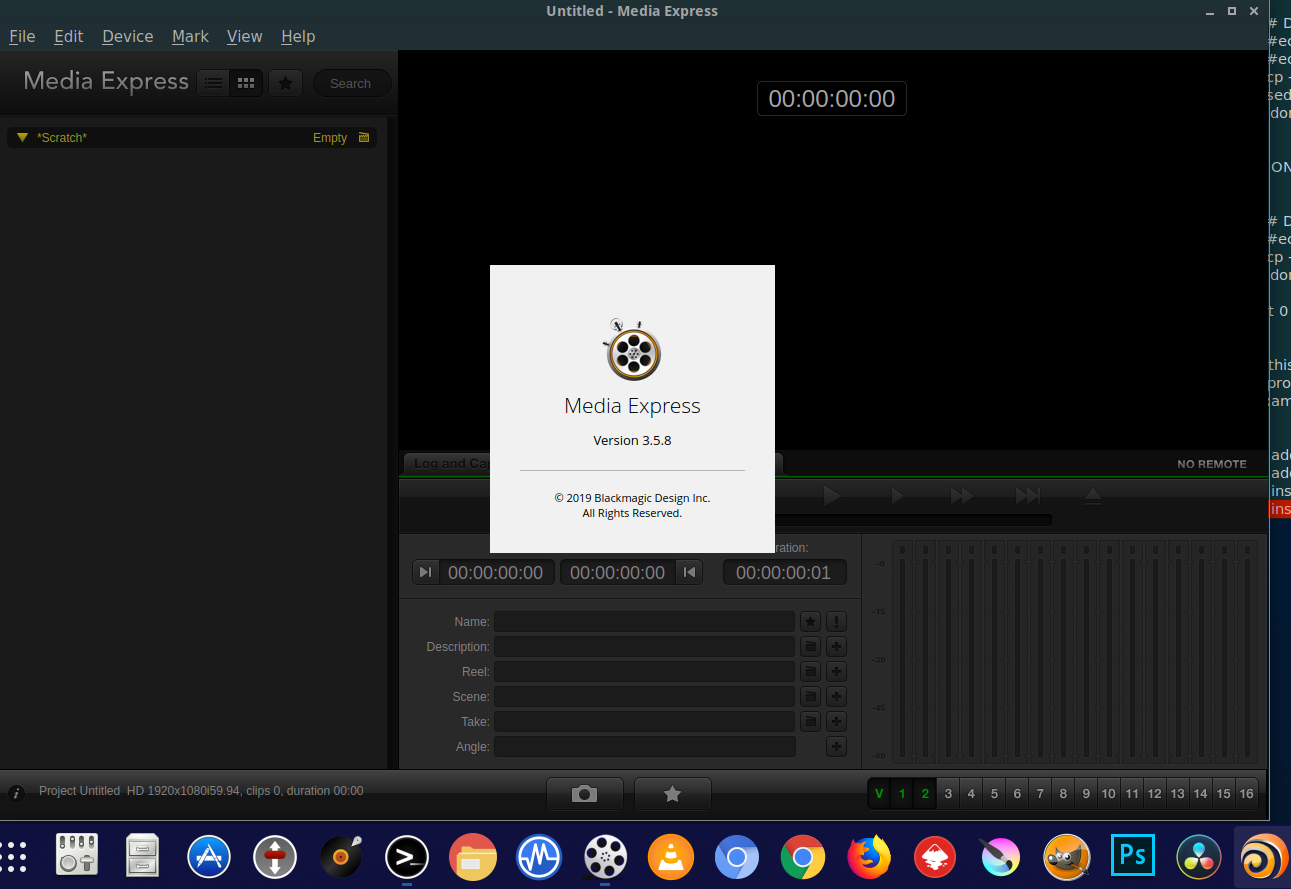Click the NO REMOTE status label
The width and height of the screenshot is (1291, 889).
pyautogui.click(x=1212, y=464)
